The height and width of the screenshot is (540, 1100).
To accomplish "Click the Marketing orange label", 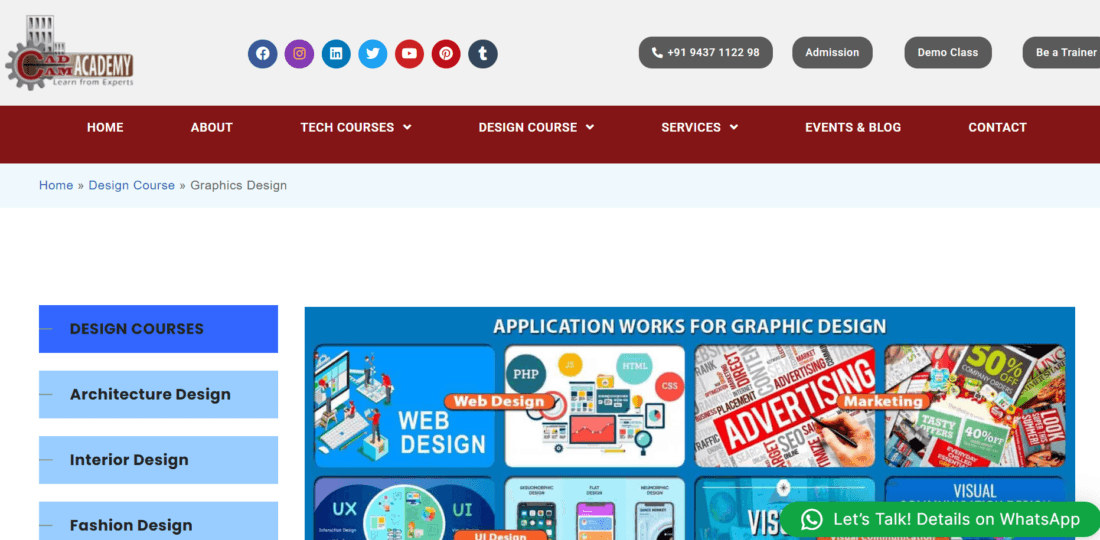I will coord(883,402).
